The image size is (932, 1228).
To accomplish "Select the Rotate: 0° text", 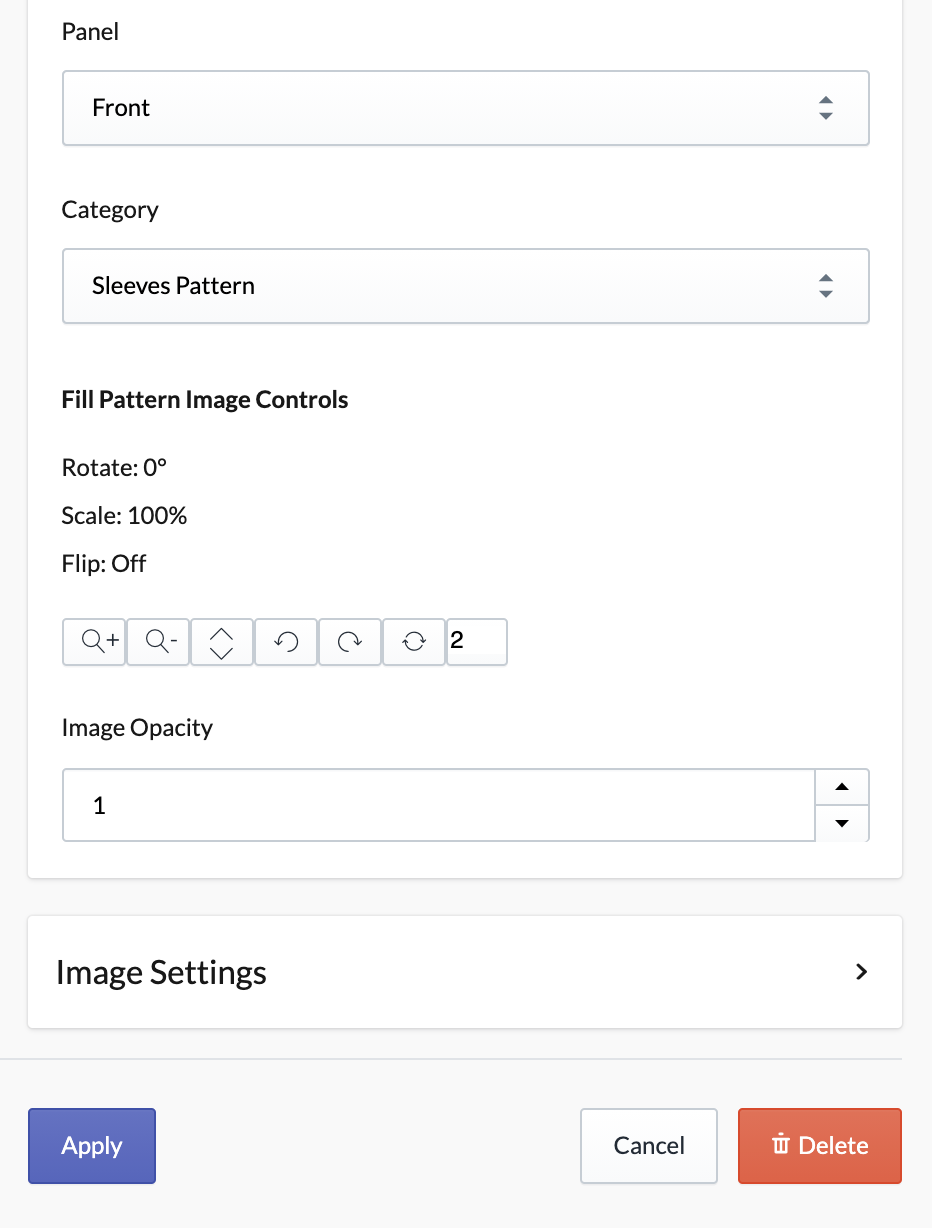I will [x=114, y=468].
